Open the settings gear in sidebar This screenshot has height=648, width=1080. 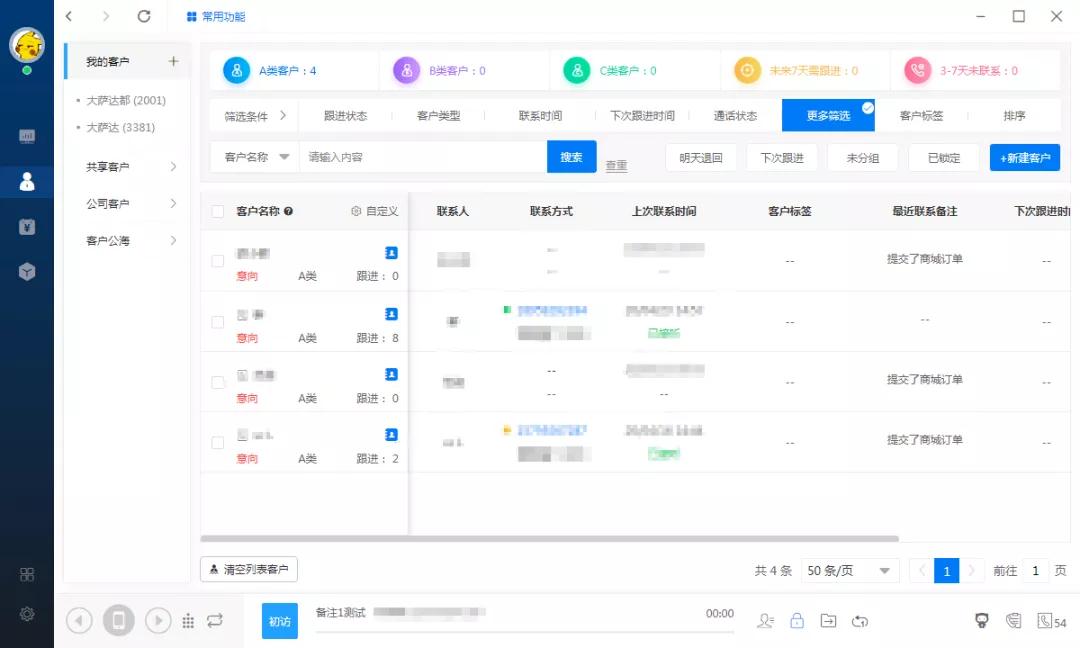27,614
